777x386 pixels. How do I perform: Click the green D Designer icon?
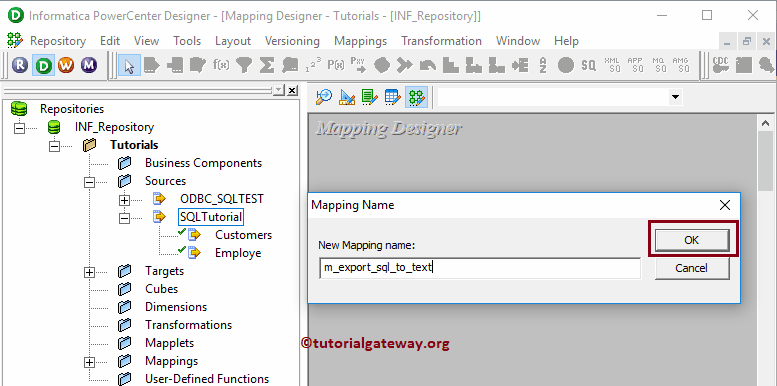(x=44, y=65)
